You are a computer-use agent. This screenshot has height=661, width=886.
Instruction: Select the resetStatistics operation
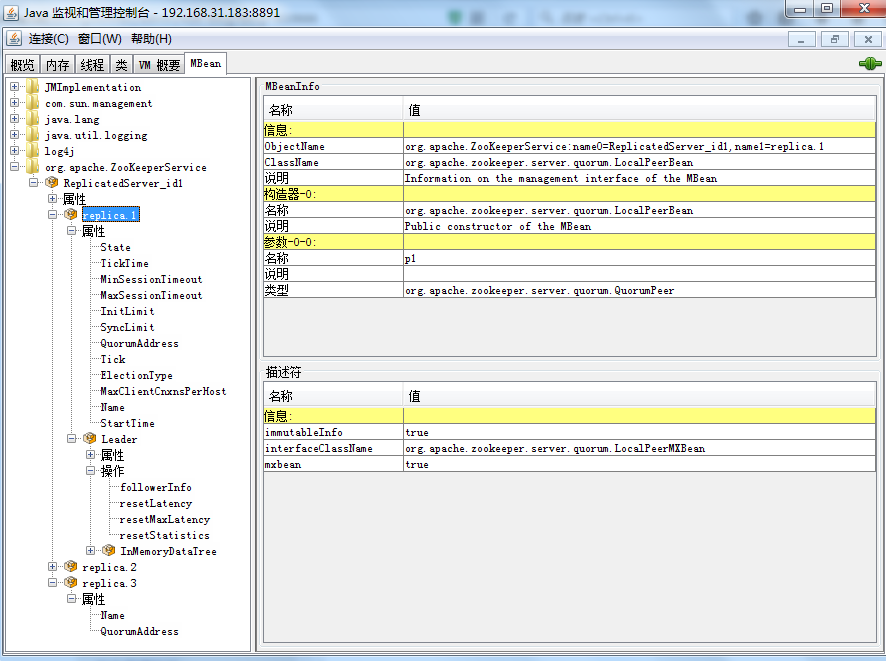[x=164, y=535]
